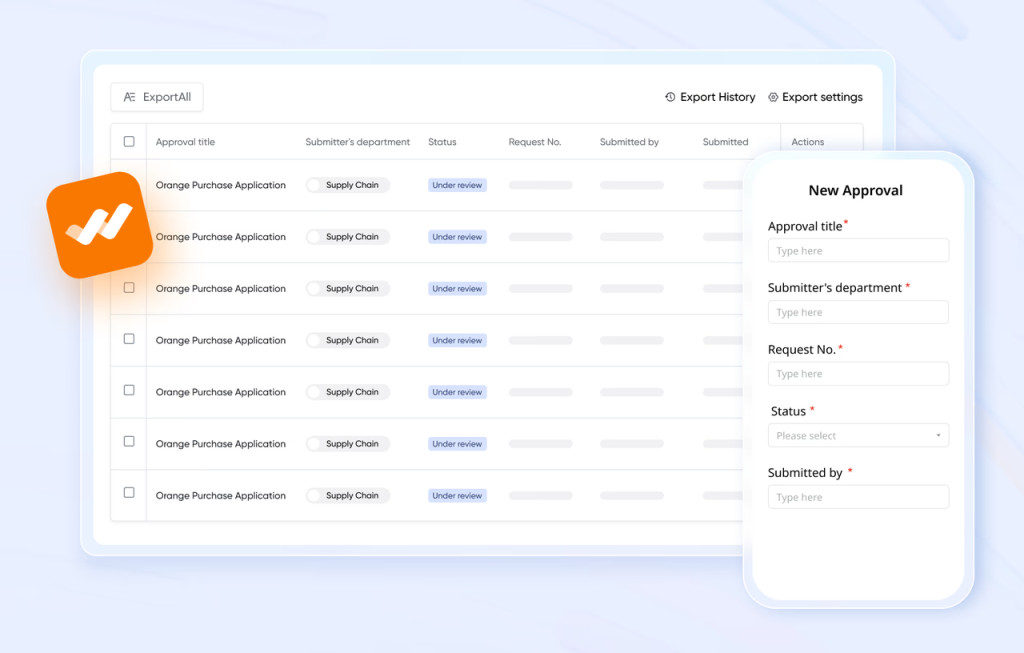Select 'Orange Purchase Application' in the bottom row
The width and height of the screenshot is (1024, 653).
point(221,496)
